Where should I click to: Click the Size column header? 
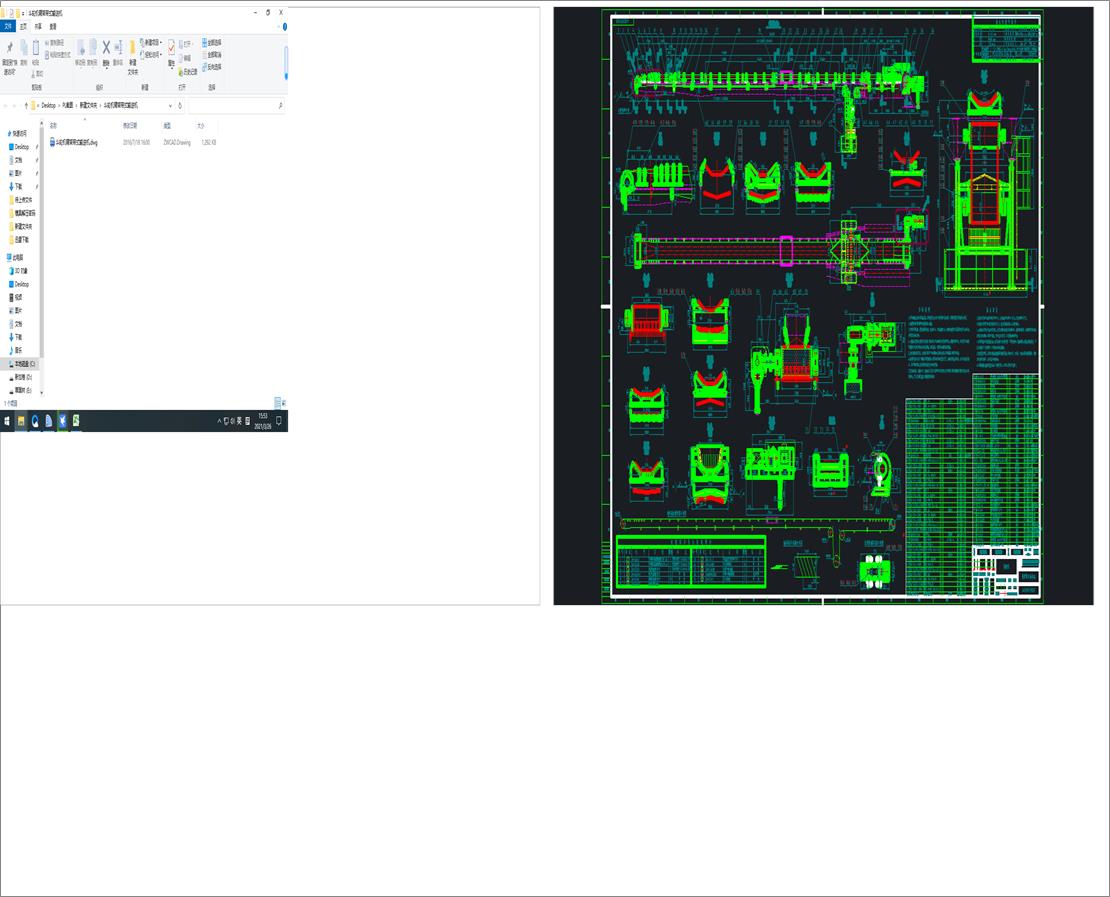201,125
